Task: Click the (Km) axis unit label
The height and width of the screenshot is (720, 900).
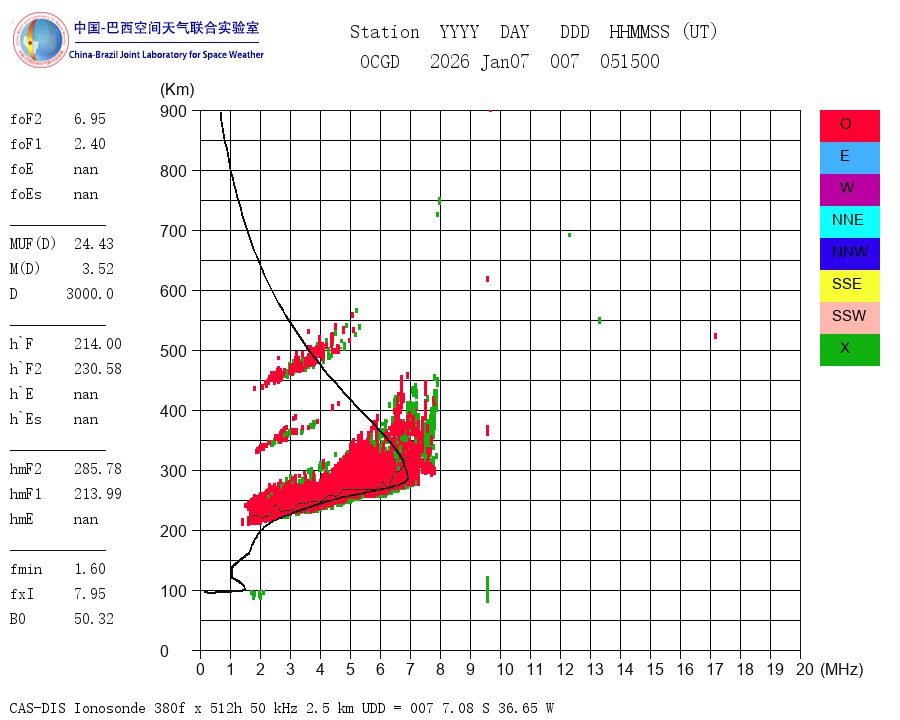Action: click(177, 90)
